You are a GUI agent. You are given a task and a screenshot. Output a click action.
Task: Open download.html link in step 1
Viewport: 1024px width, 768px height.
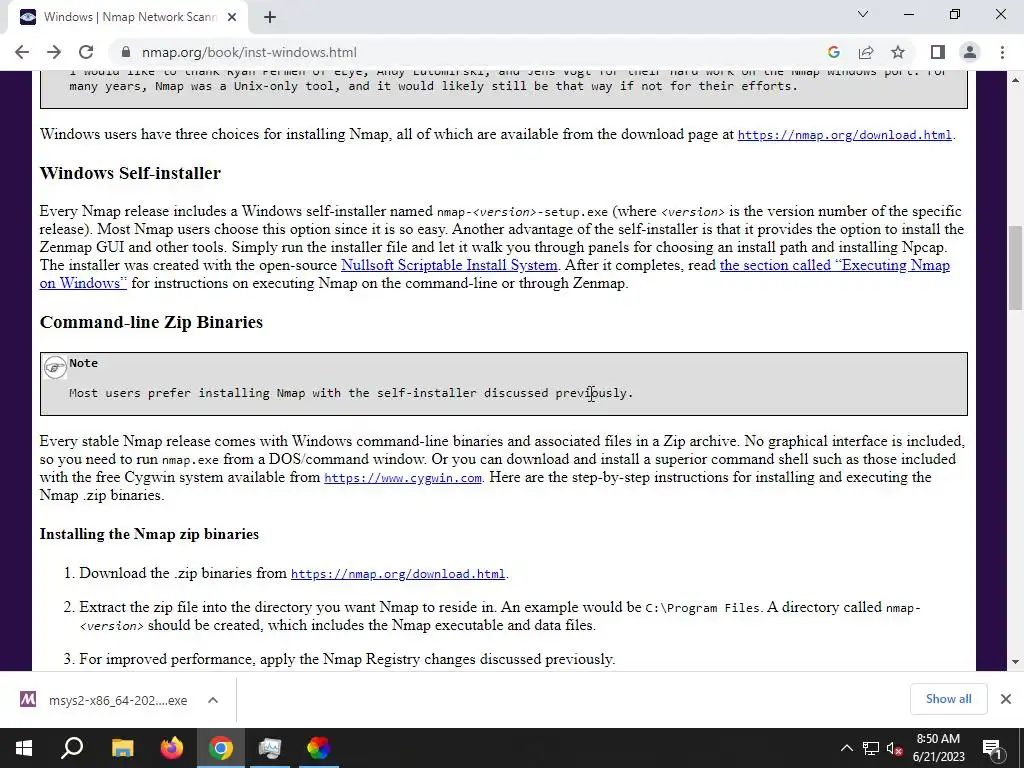(x=398, y=574)
